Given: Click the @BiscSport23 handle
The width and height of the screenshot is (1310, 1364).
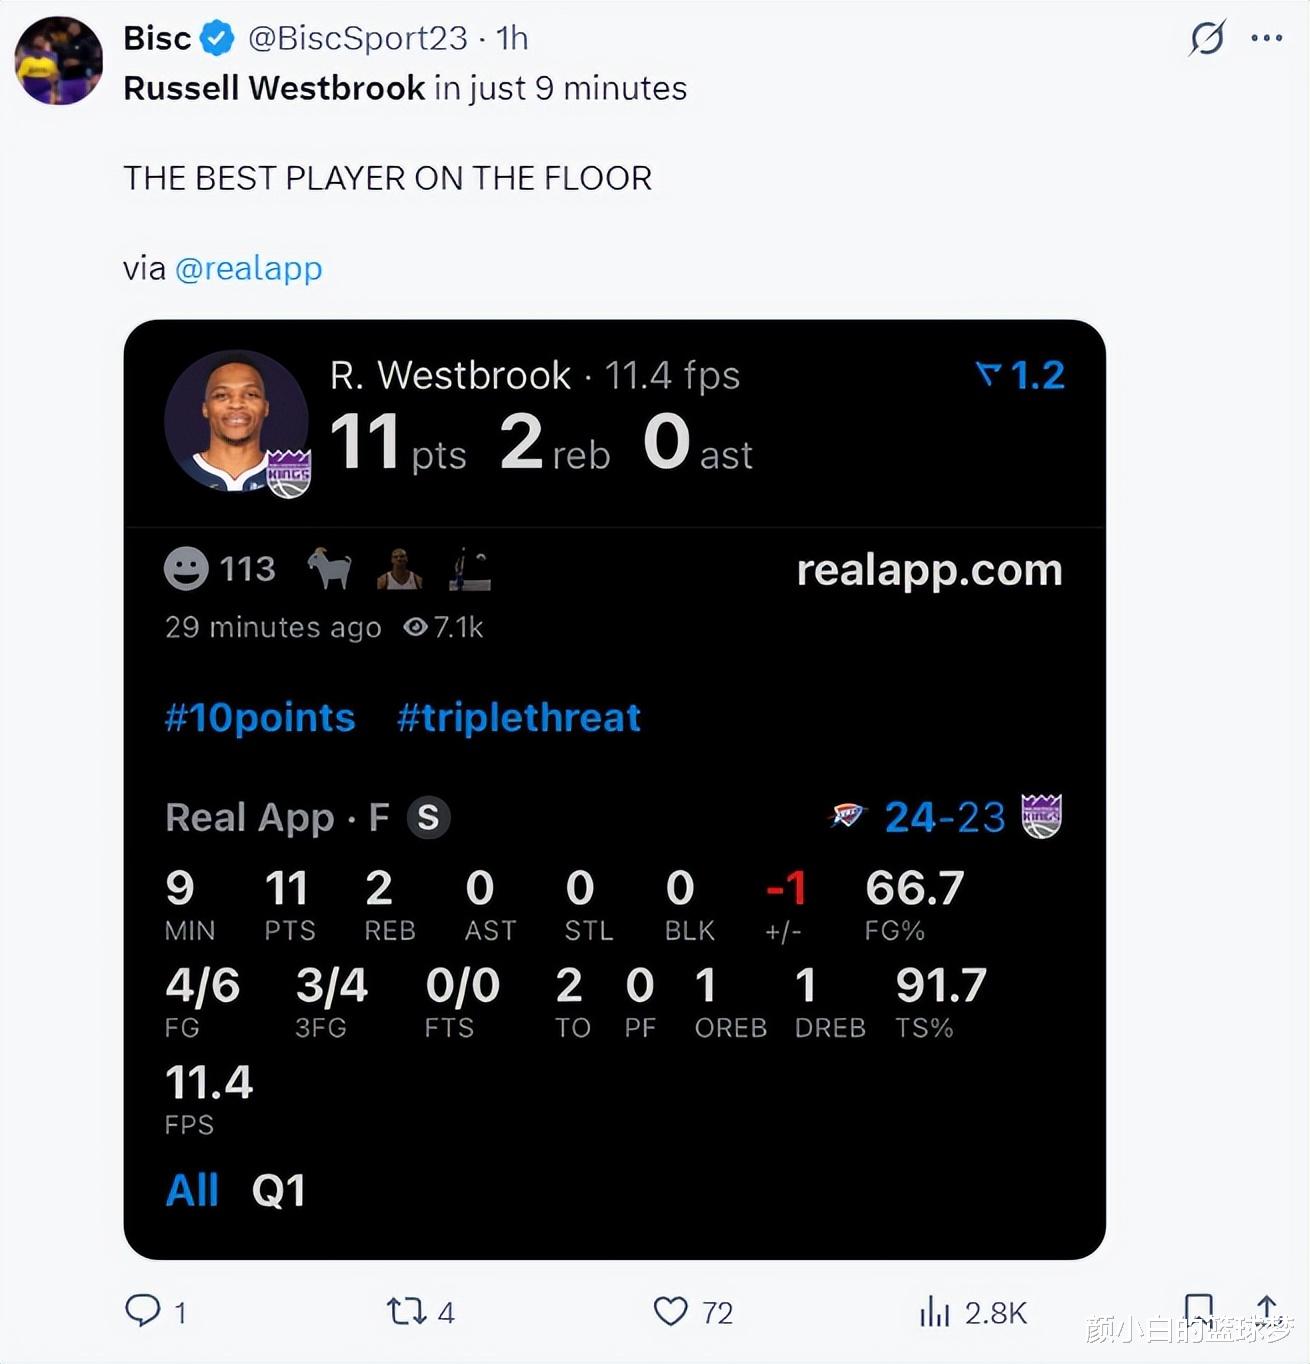Looking at the screenshot, I should pos(357,38).
